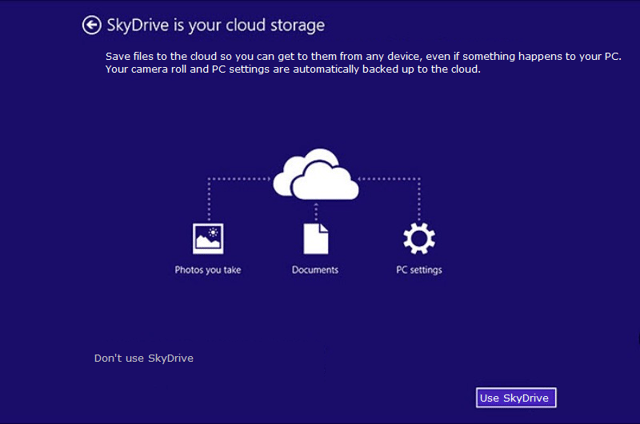Click the "Documents" label under the page icon
The image size is (640, 424).
pos(315,270)
